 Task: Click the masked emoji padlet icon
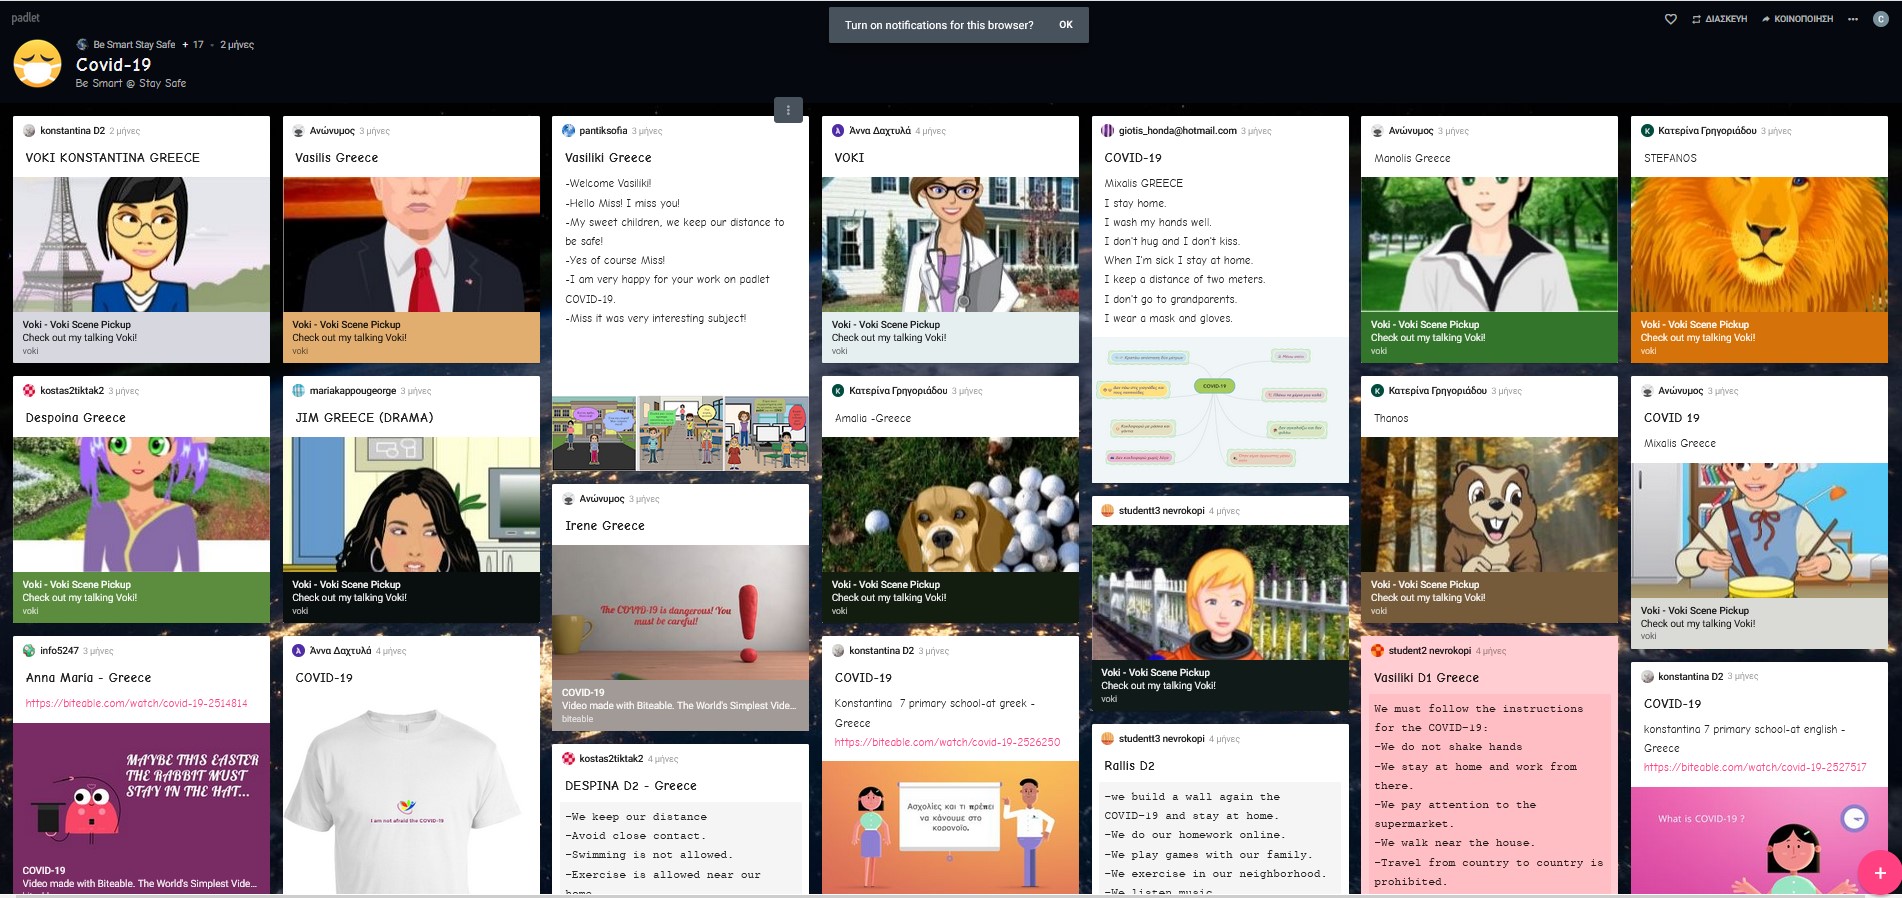point(38,64)
